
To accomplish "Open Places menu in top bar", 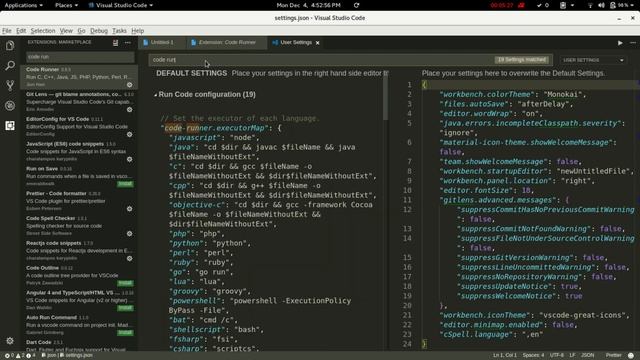I will [66, 5].
